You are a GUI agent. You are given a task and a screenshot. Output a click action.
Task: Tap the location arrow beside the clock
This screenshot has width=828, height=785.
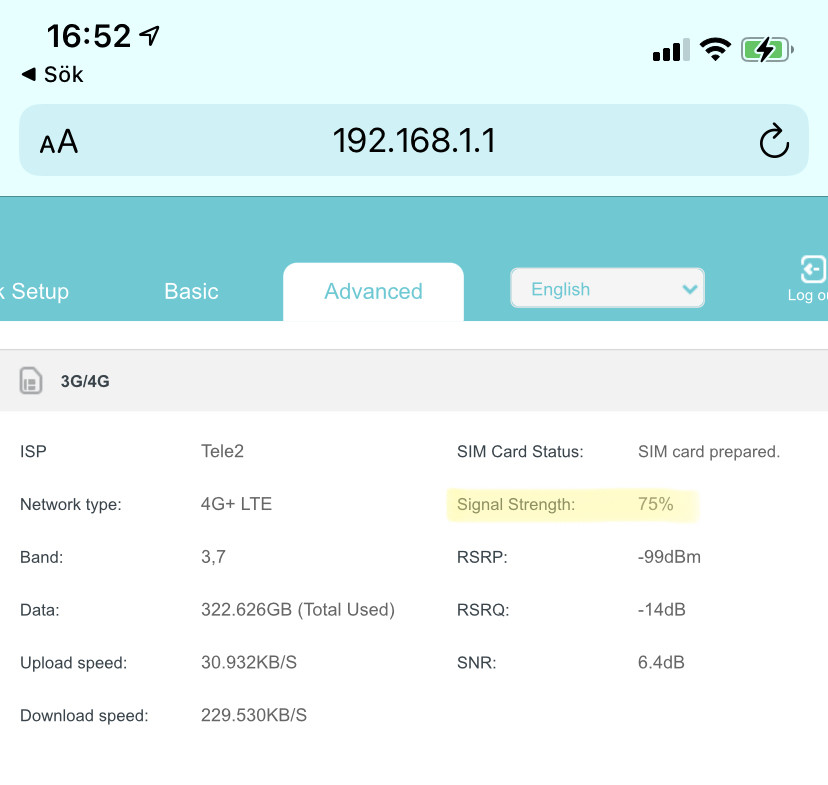point(150,37)
